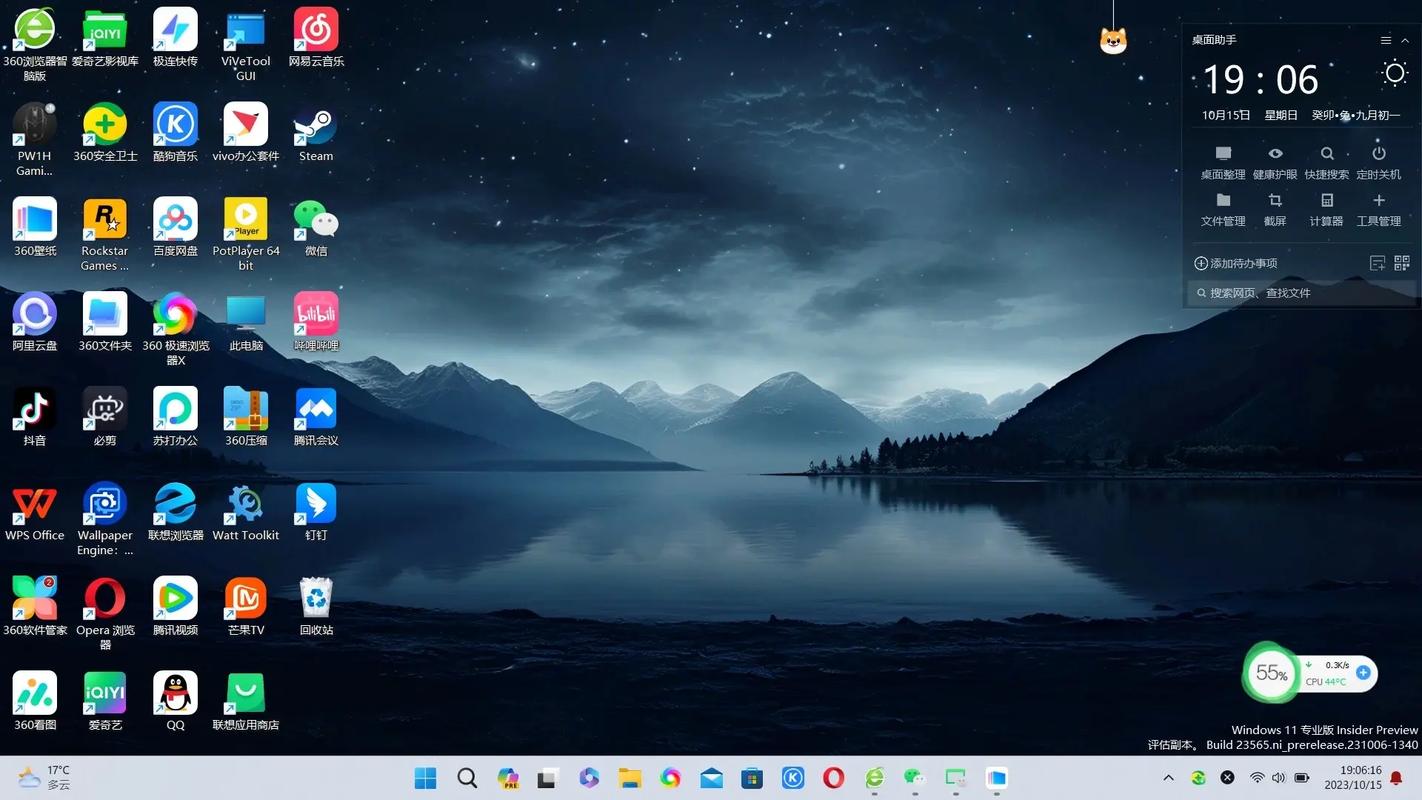Open the 桌面助手 hamburger menu
This screenshot has height=800, width=1422.
(x=1386, y=40)
